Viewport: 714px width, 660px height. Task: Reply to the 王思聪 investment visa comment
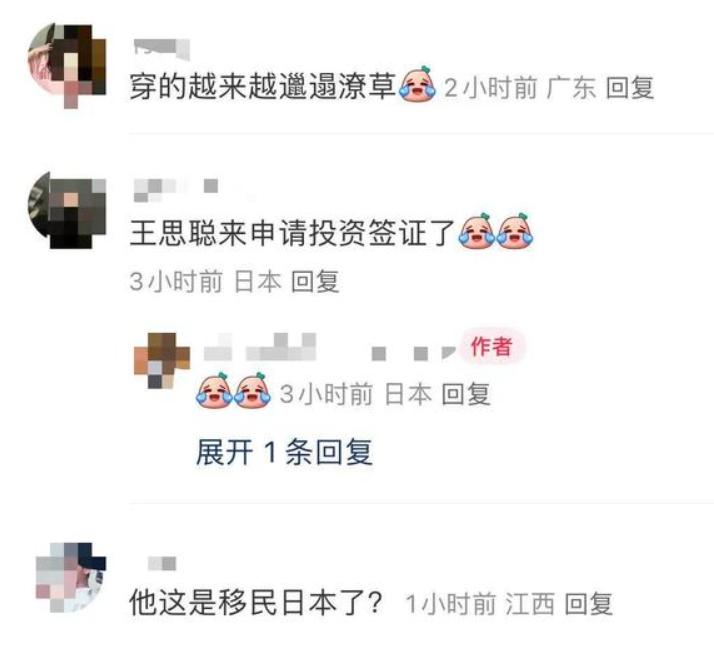pyautogui.click(x=315, y=281)
